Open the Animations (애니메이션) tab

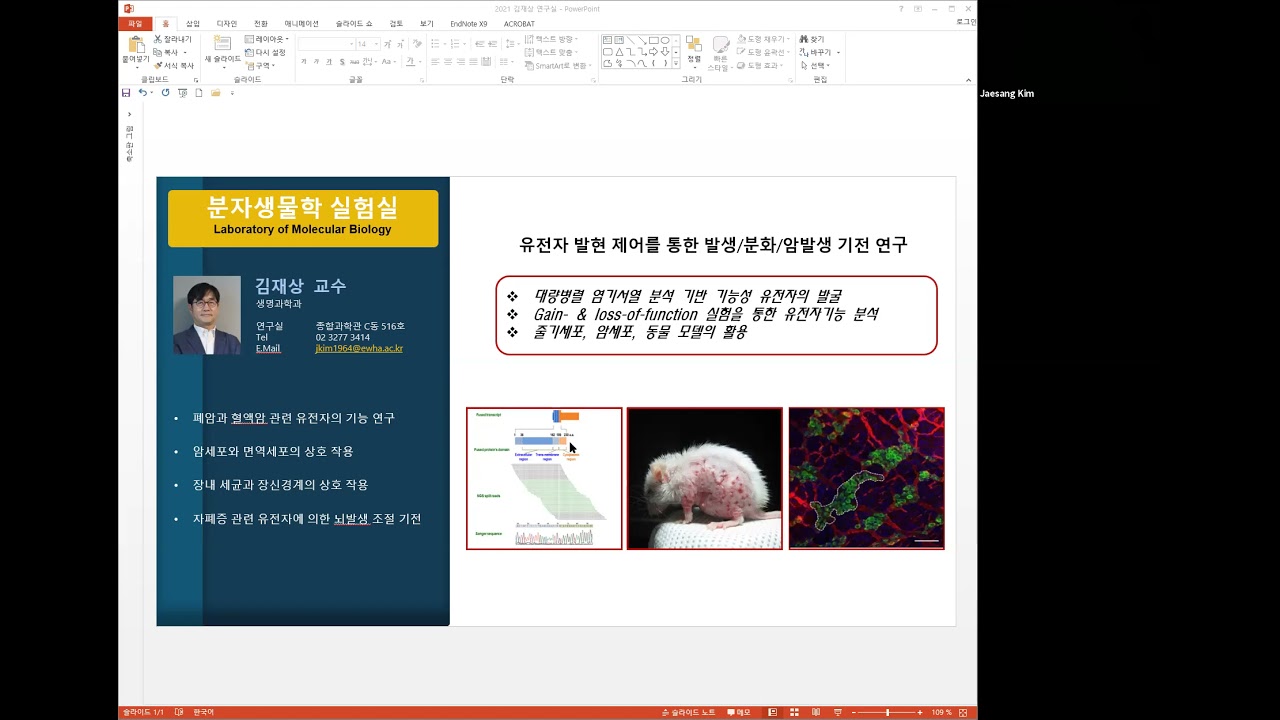click(301, 23)
